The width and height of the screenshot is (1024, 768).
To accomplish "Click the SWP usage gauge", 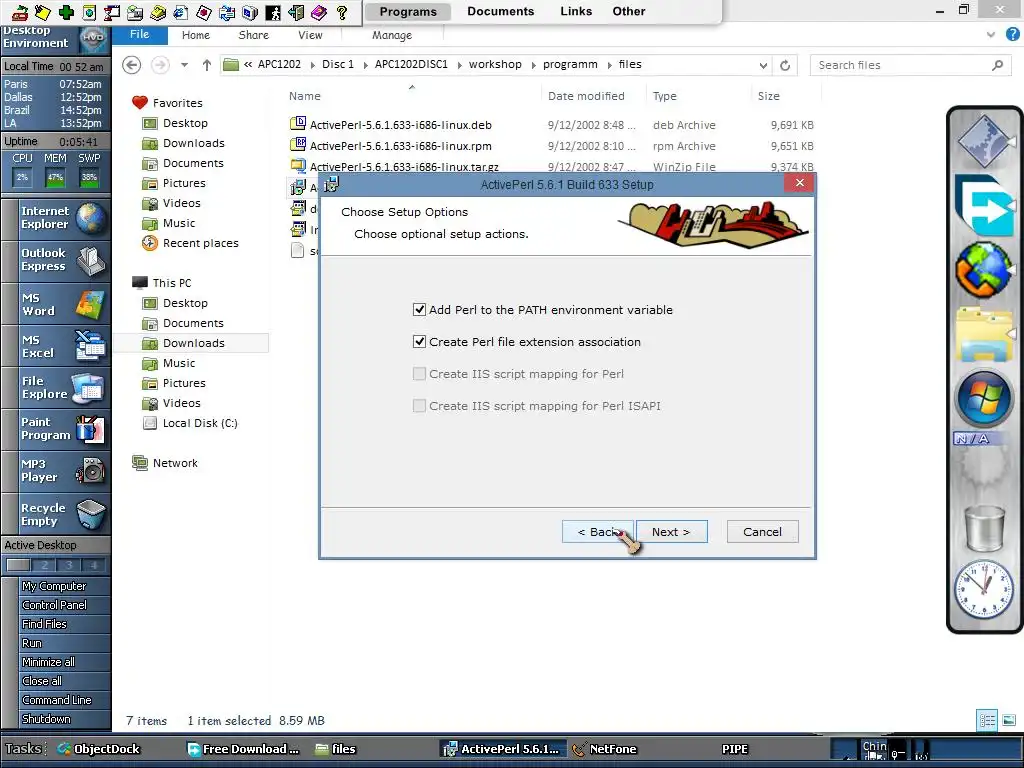I will pos(89,177).
